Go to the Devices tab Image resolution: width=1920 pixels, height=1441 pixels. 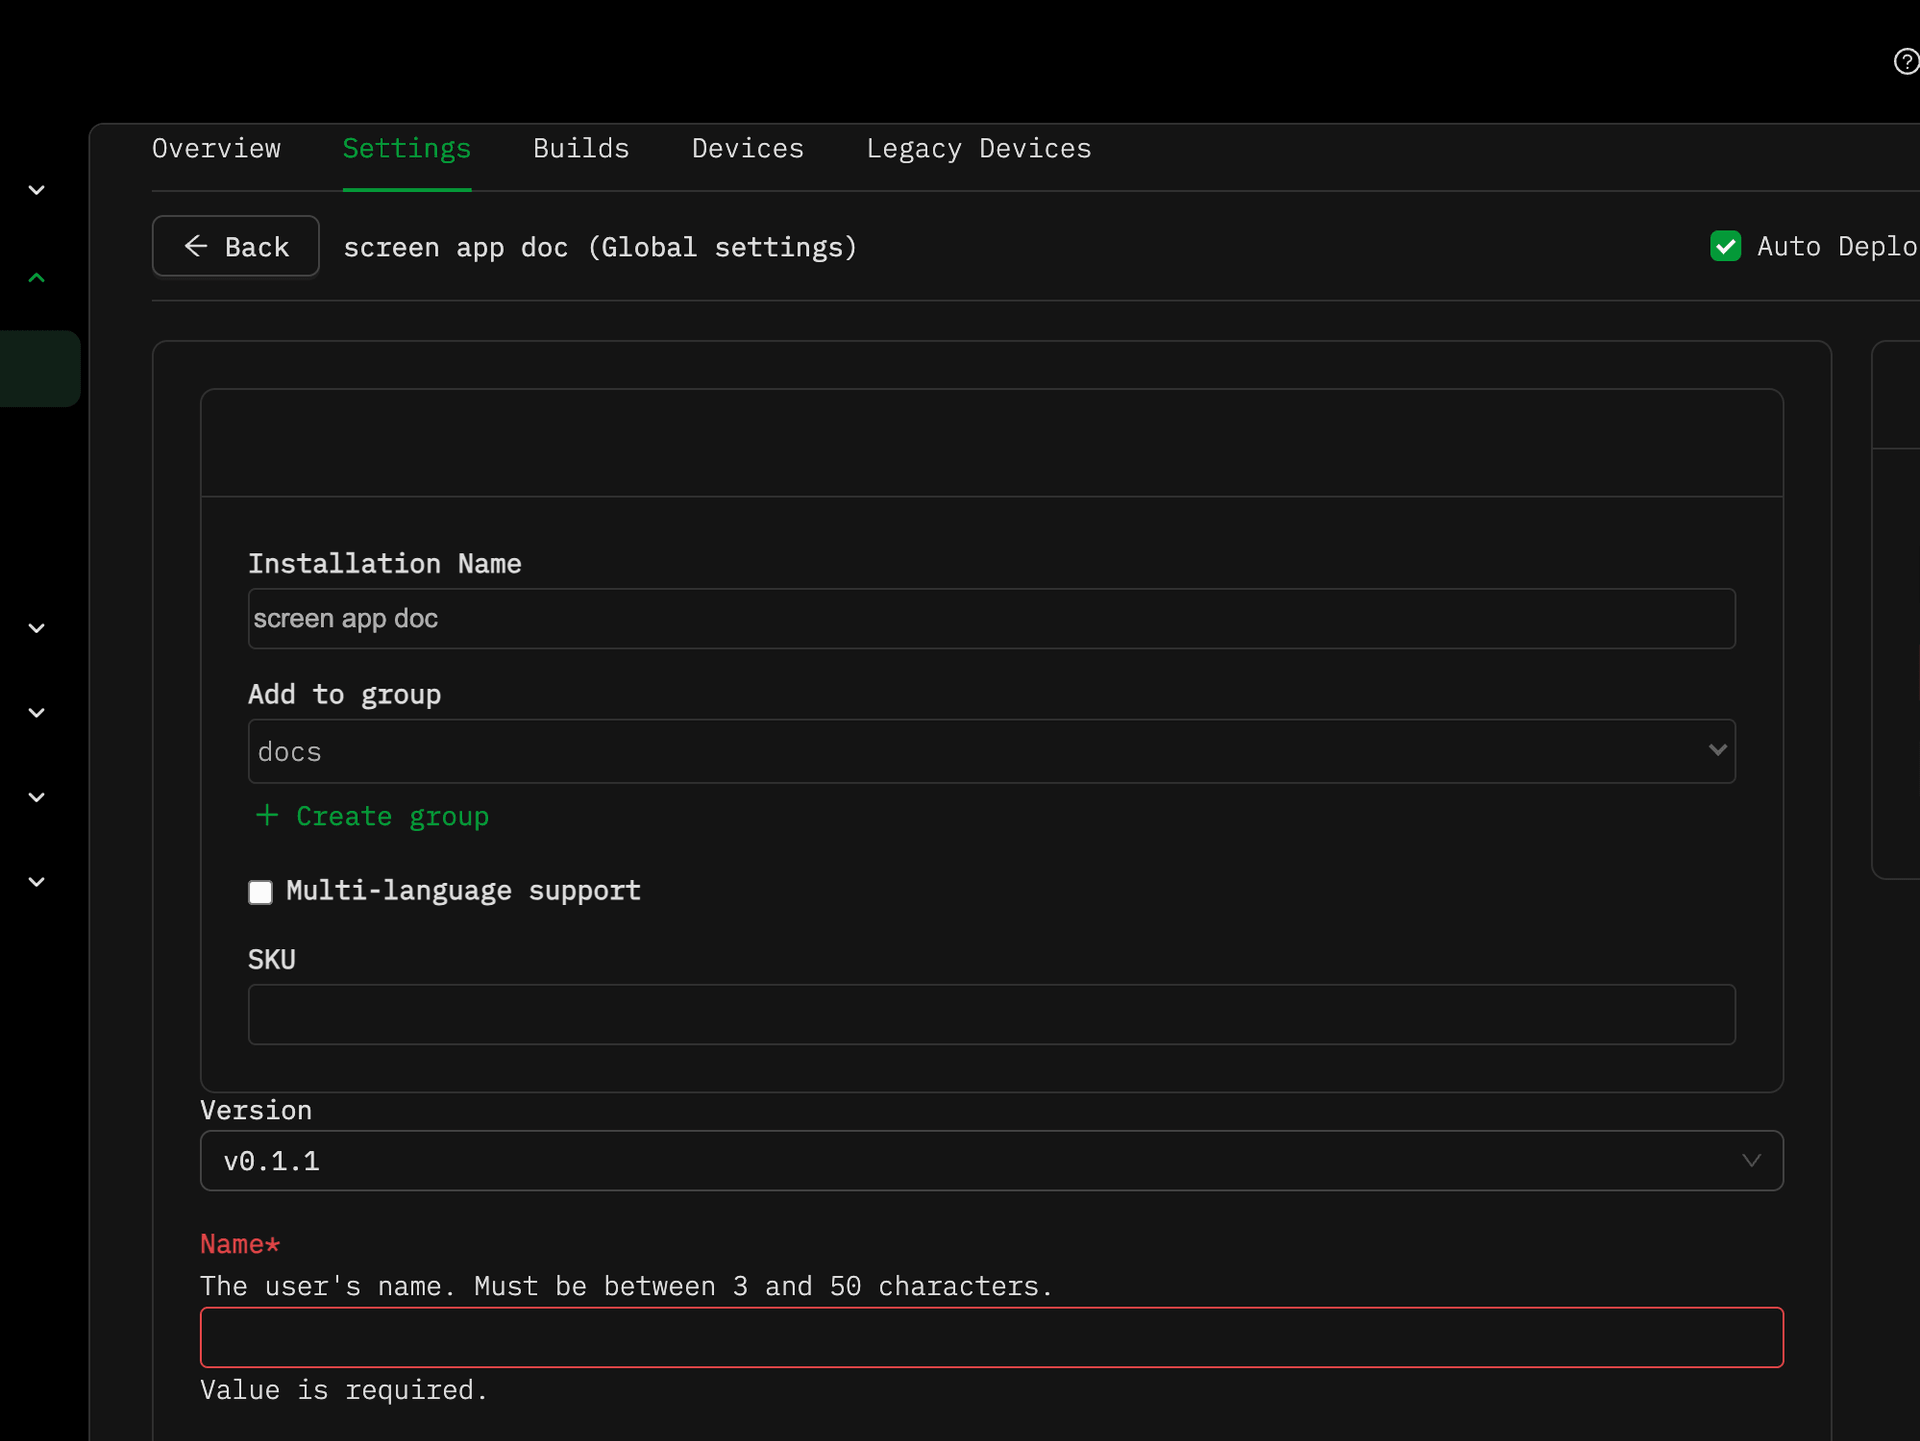point(747,149)
